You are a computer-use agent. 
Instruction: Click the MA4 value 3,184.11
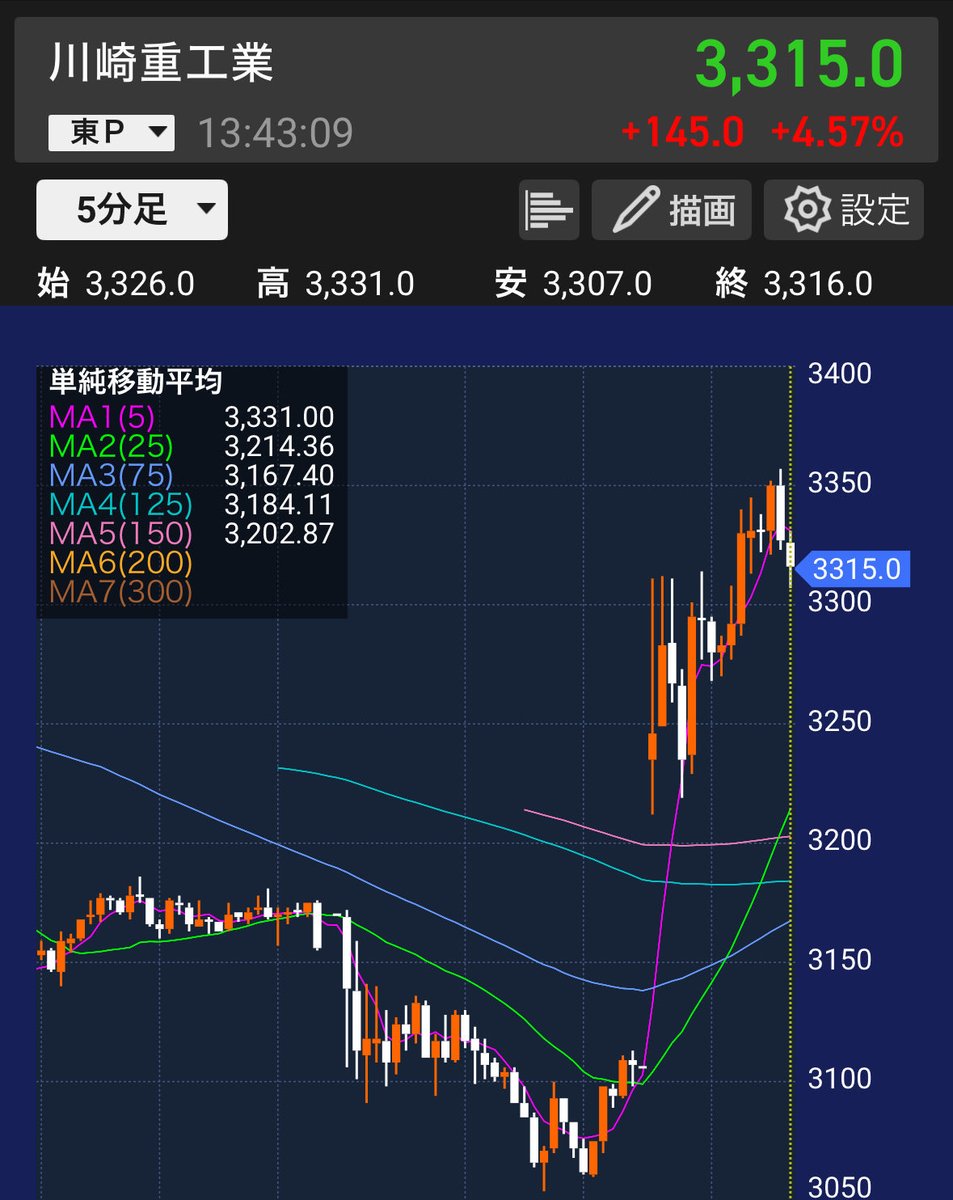[280, 504]
